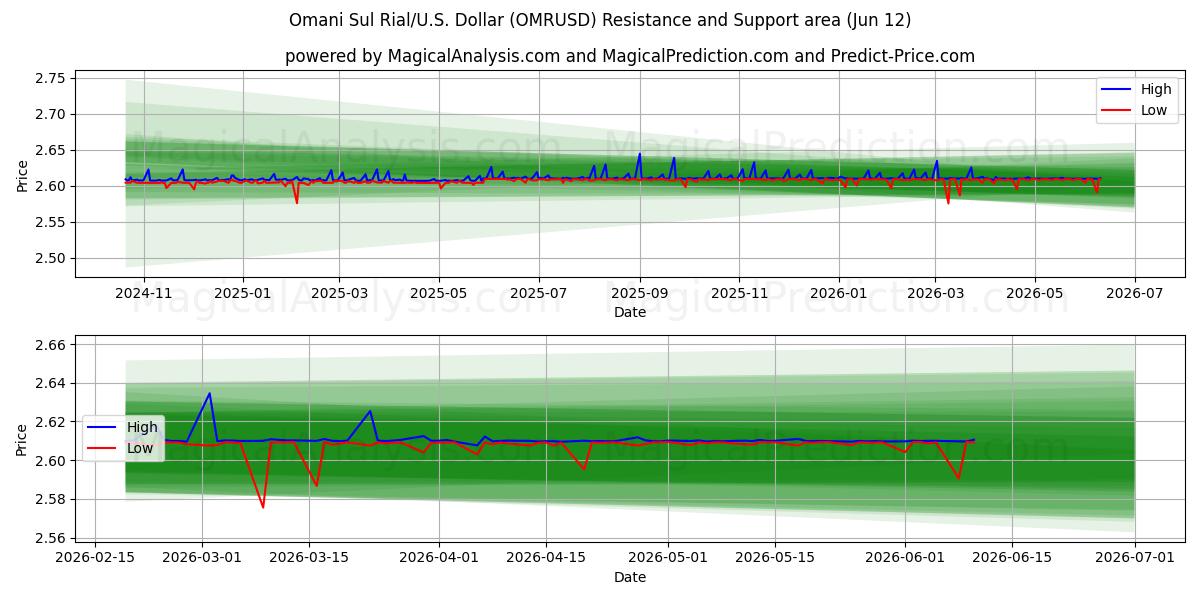Click the '2025-05' tick label on top chart

point(438,293)
